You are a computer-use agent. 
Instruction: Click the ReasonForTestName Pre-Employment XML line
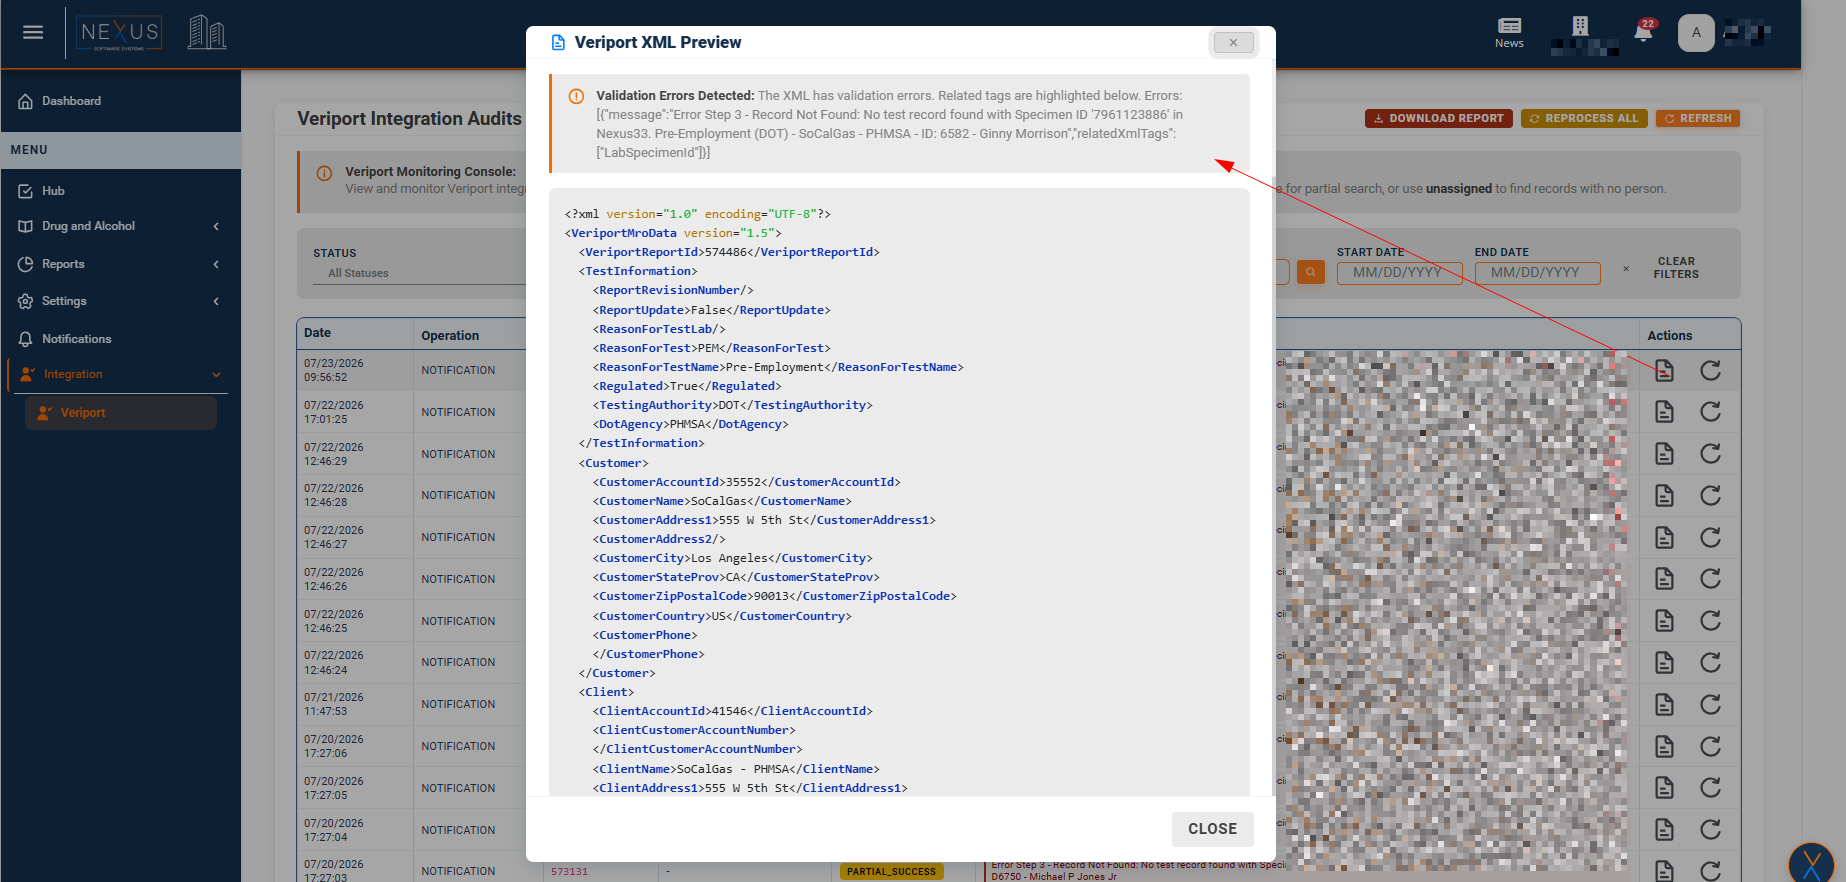(x=778, y=367)
